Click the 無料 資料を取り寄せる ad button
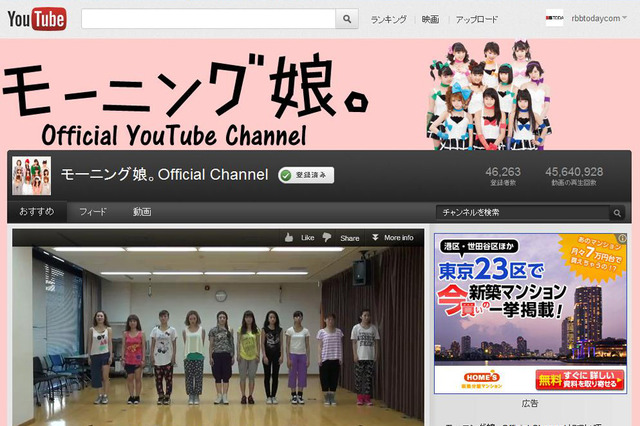The height and width of the screenshot is (426, 640). click(x=580, y=380)
